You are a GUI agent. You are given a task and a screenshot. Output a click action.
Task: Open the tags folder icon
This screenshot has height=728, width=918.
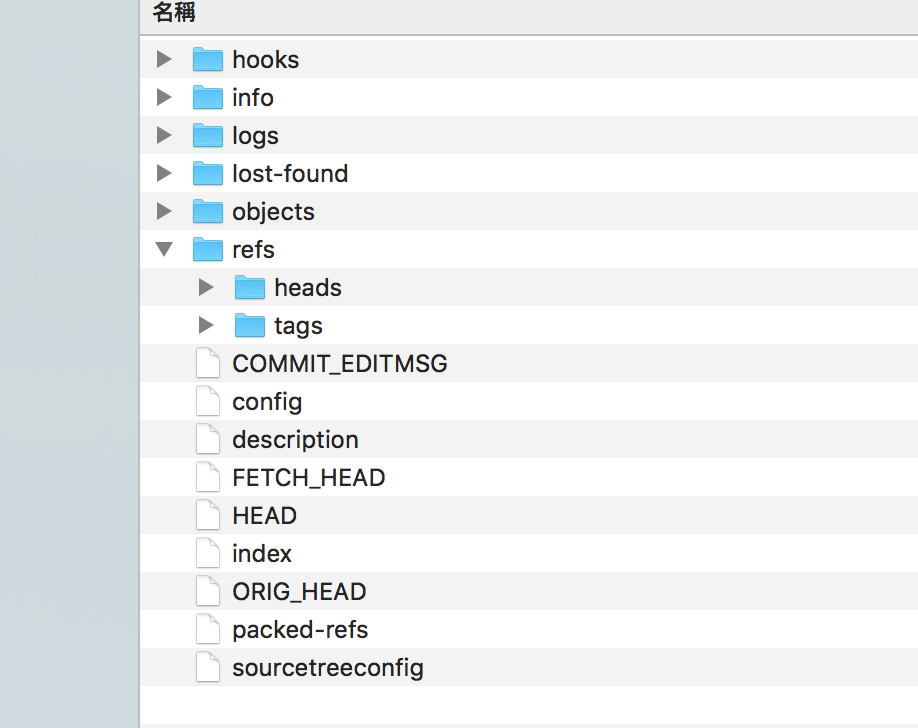coord(250,325)
